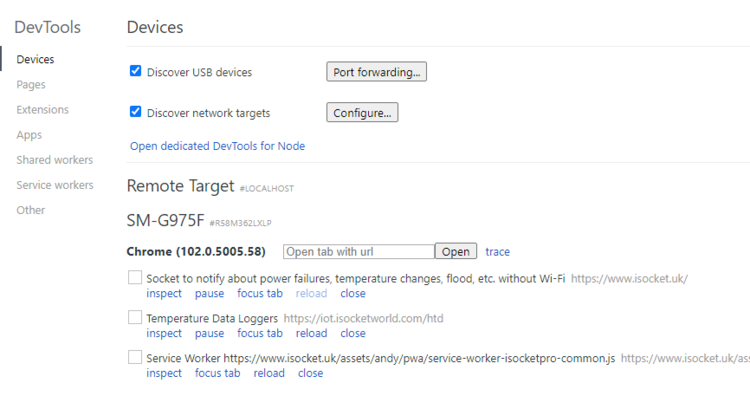Tick checkbox beside Socket to notify page
This screenshot has height=396, width=750.
click(x=135, y=277)
